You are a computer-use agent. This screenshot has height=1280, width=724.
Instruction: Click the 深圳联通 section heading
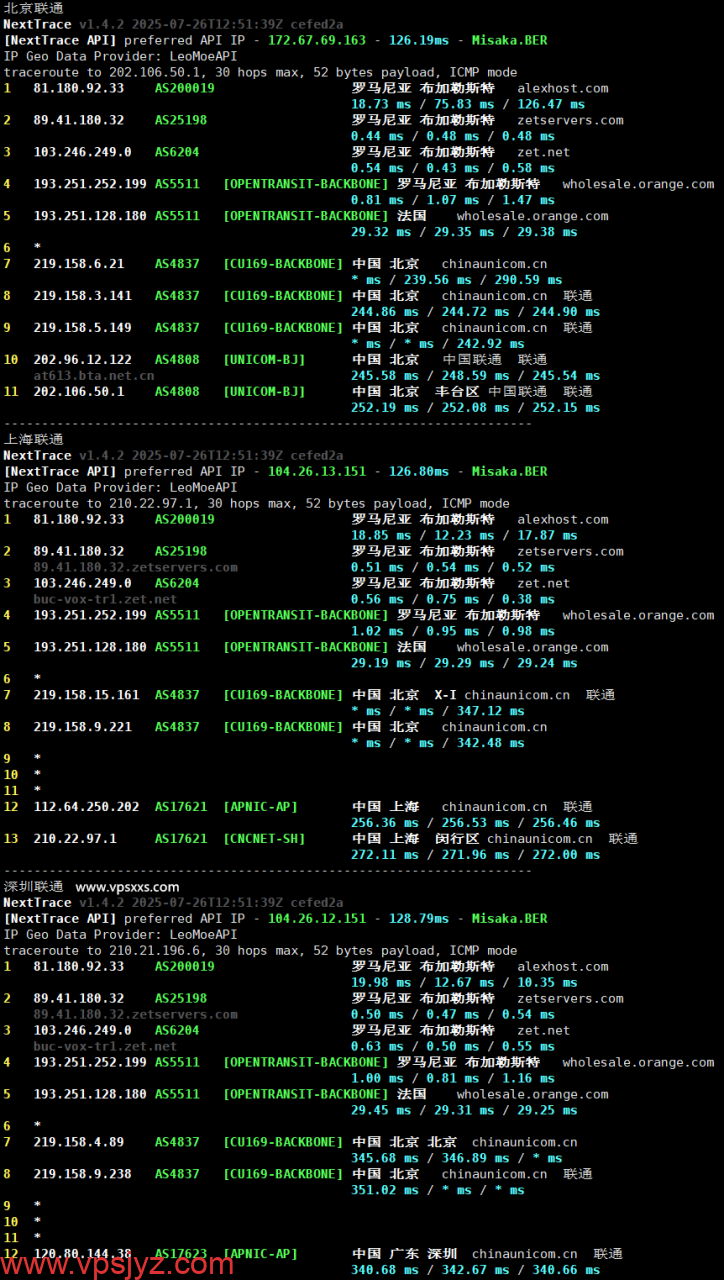click(33, 886)
